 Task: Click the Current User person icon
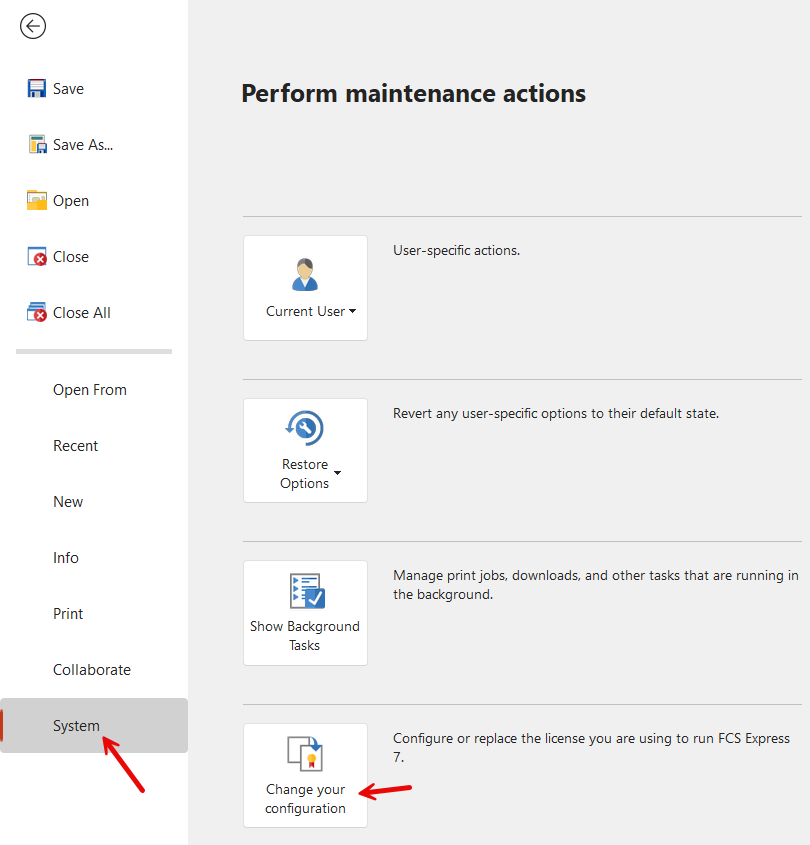(x=305, y=275)
